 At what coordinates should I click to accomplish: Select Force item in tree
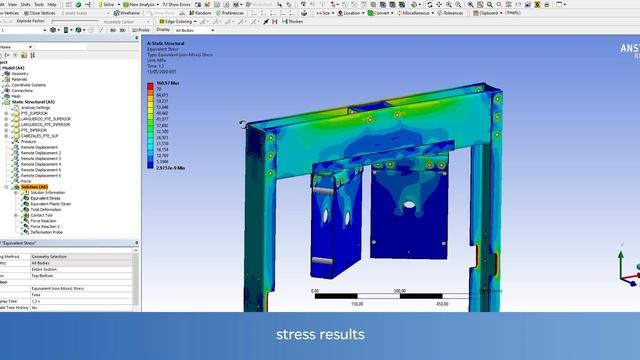tap(26, 181)
